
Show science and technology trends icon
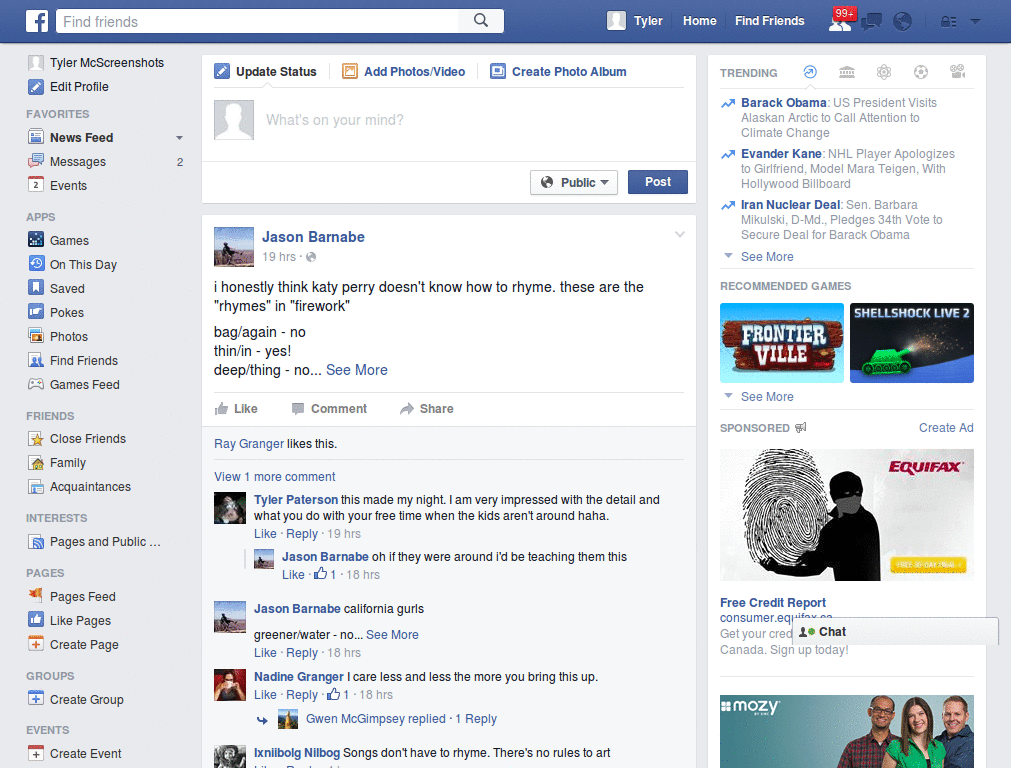coord(884,72)
